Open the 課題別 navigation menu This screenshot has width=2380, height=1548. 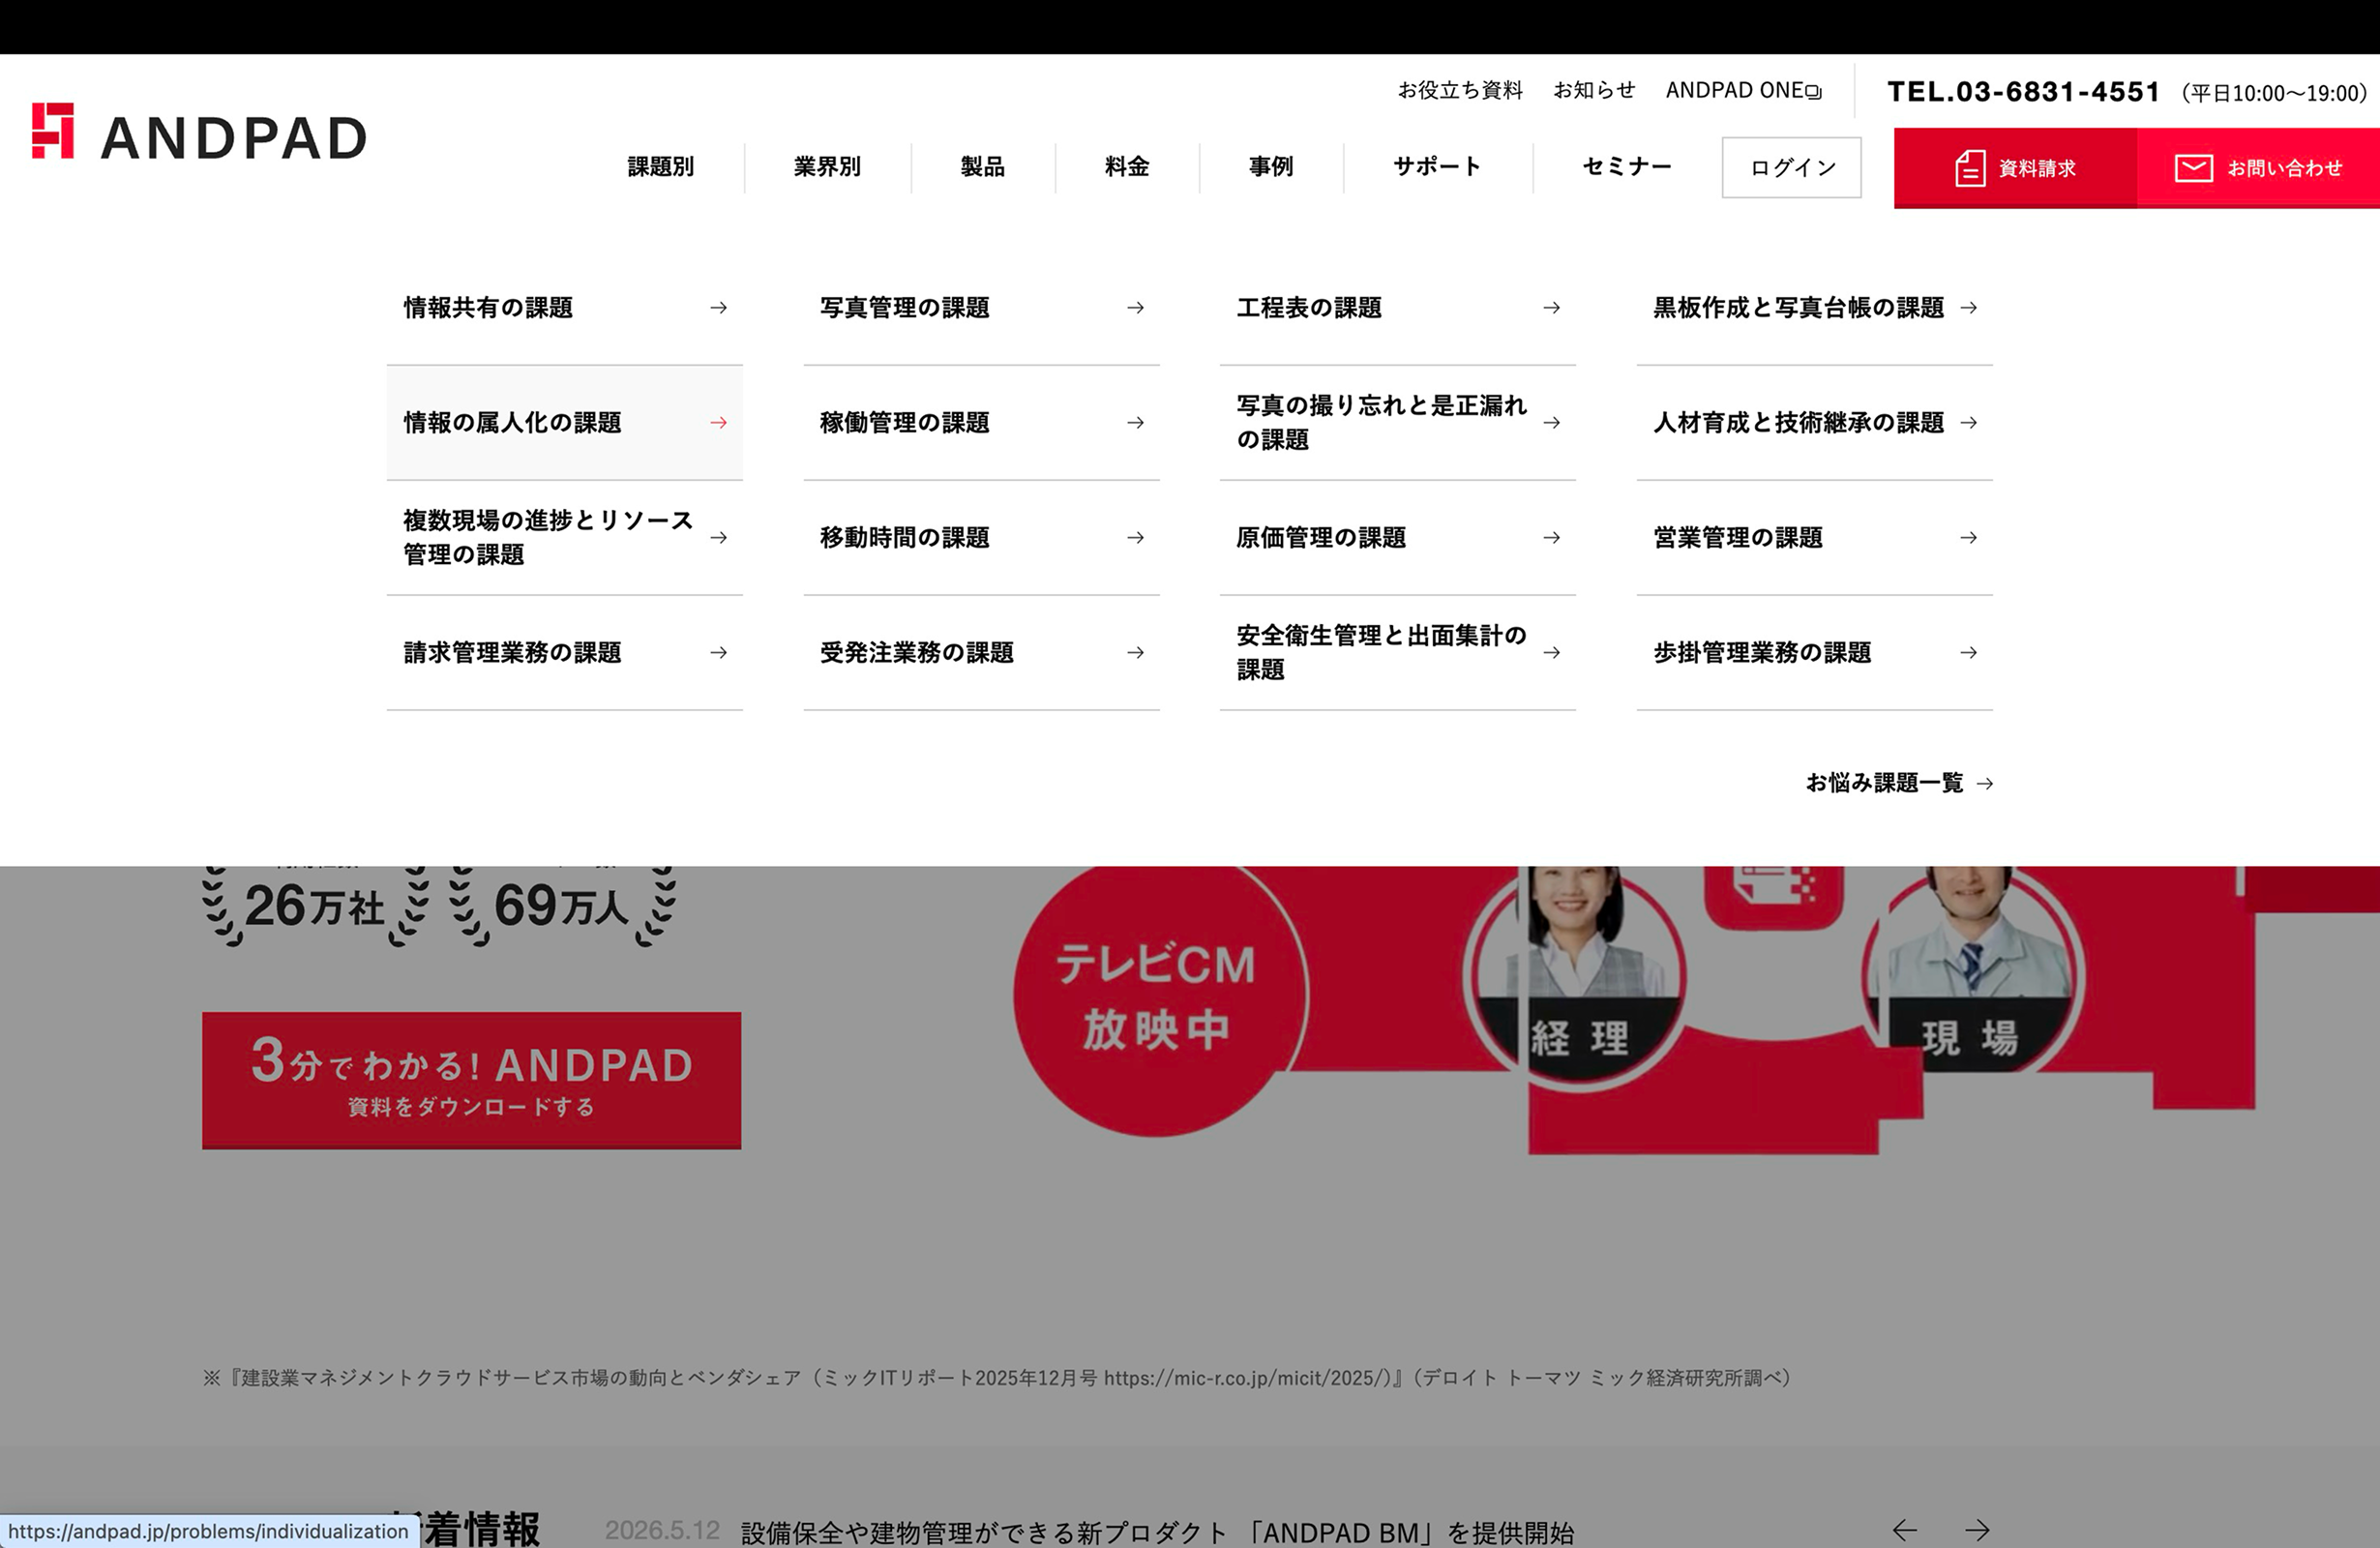pos(660,167)
